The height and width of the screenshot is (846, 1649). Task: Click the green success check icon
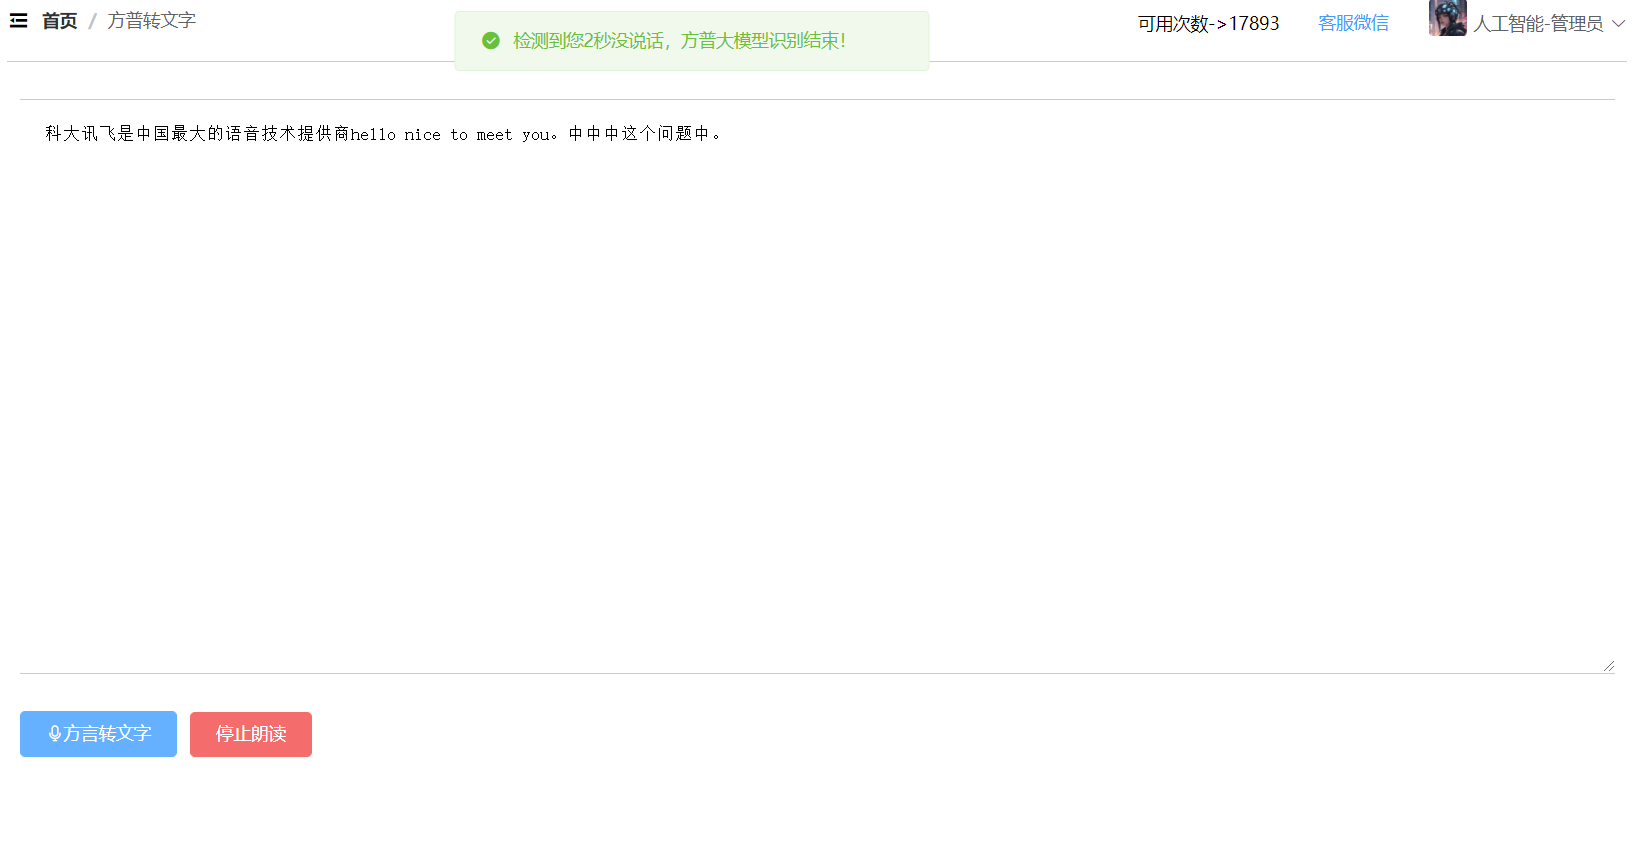[x=490, y=41]
